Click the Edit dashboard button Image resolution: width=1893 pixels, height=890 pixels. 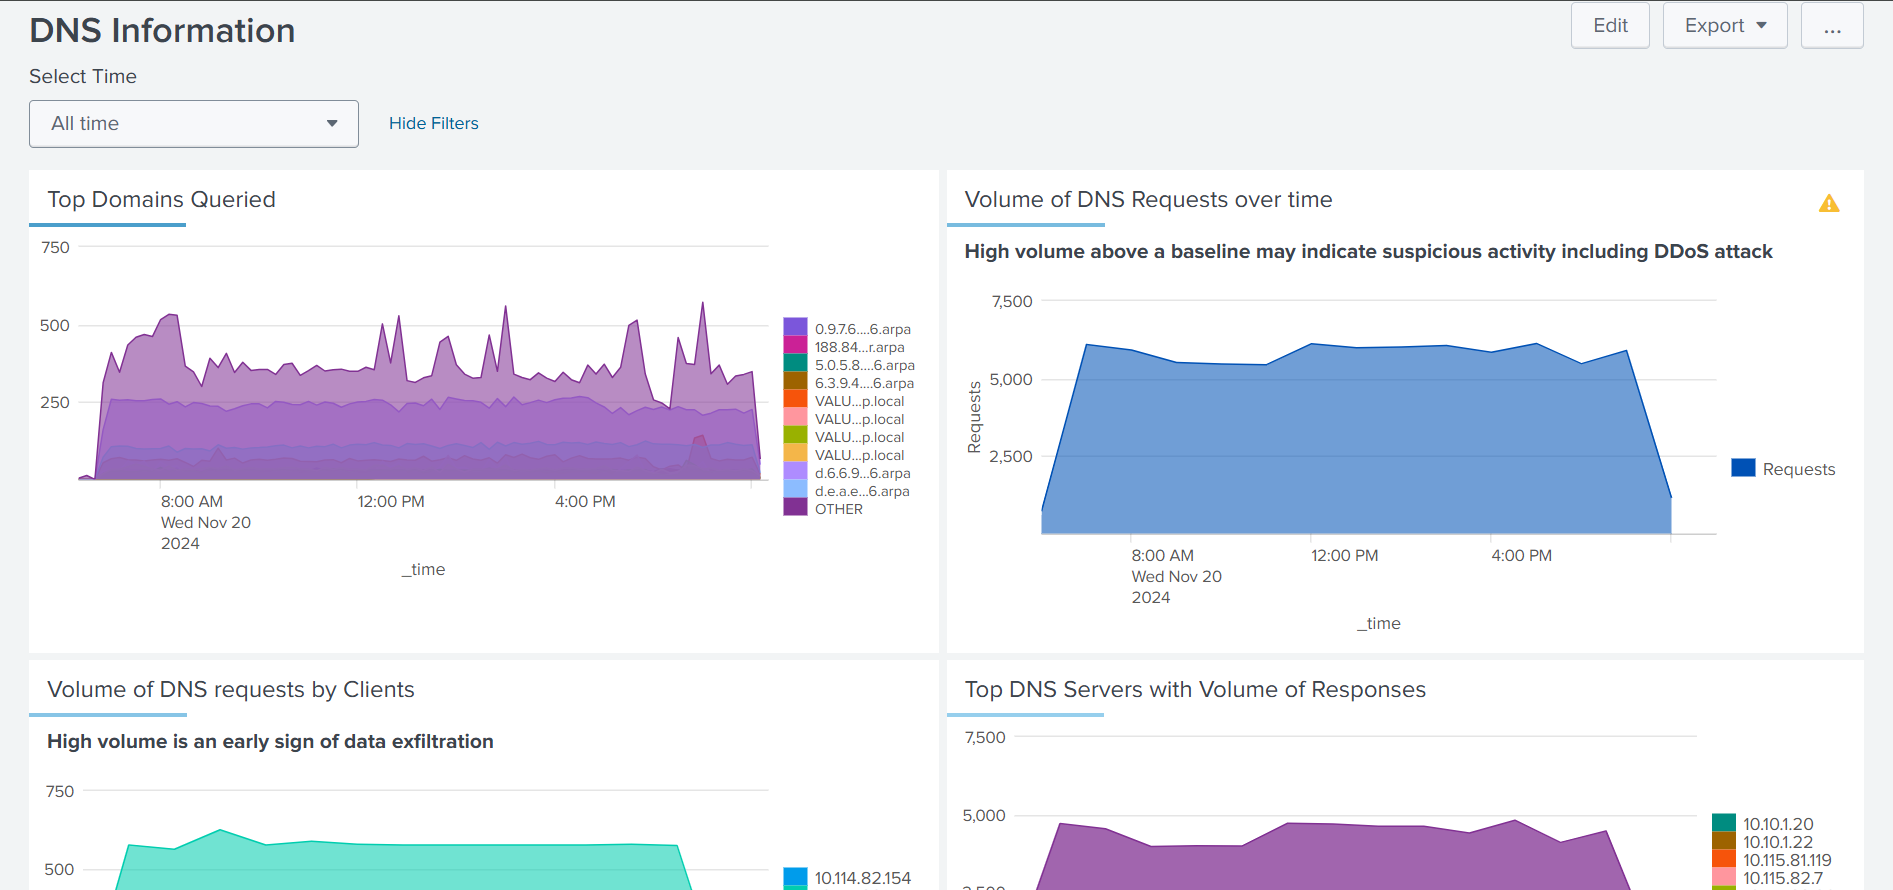tap(1610, 25)
